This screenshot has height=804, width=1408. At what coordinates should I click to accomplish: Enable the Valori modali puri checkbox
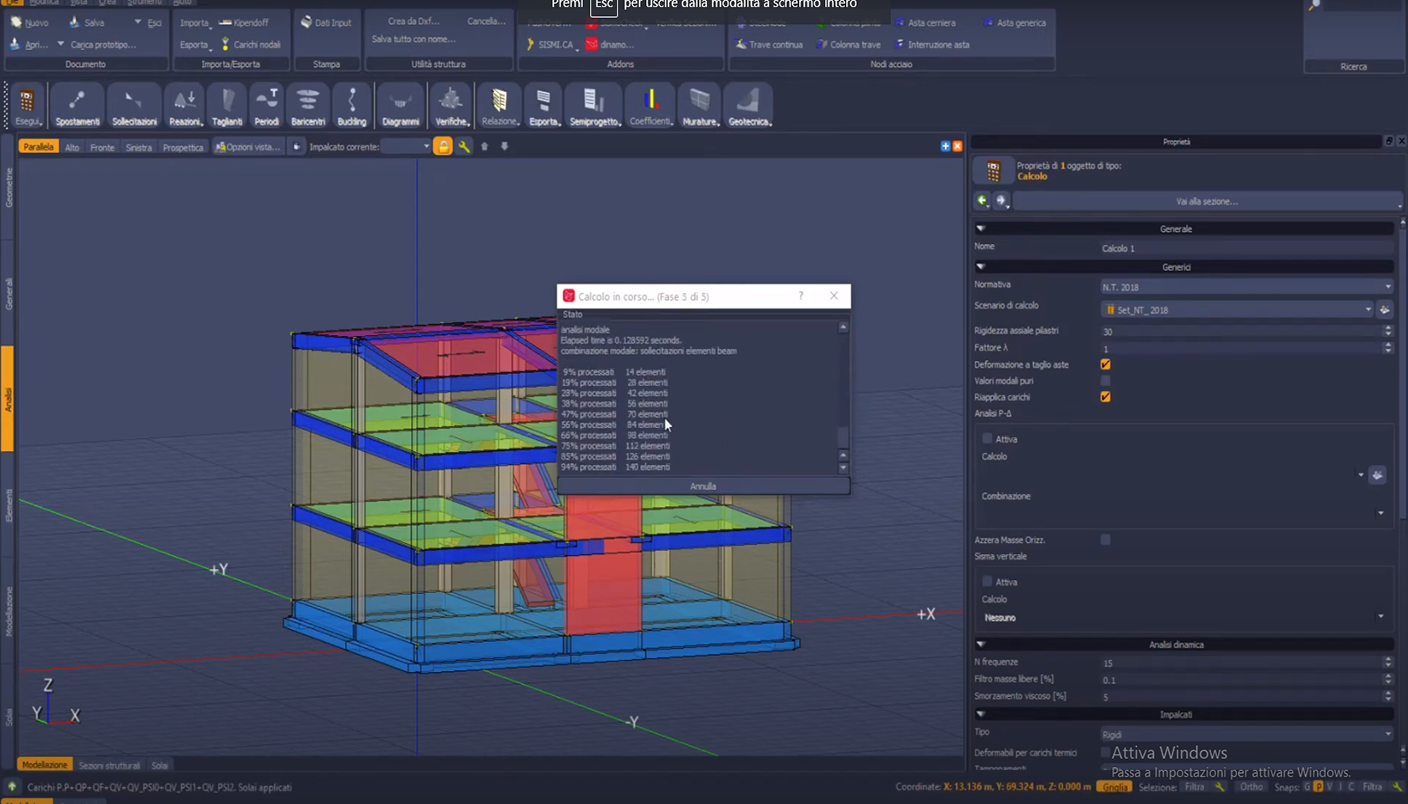pyautogui.click(x=1105, y=381)
